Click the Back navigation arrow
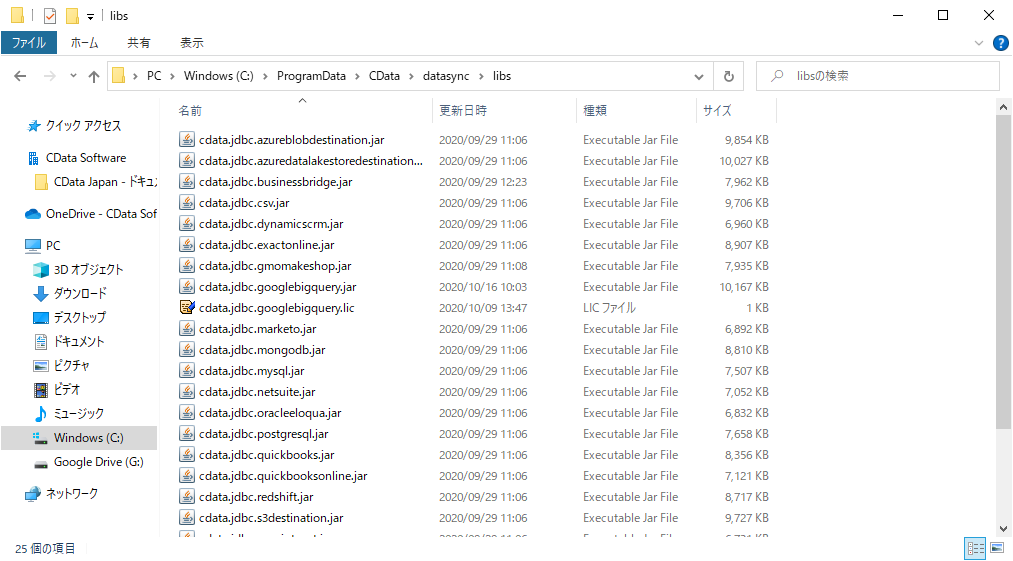1013x561 pixels. [x=20, y=76]
